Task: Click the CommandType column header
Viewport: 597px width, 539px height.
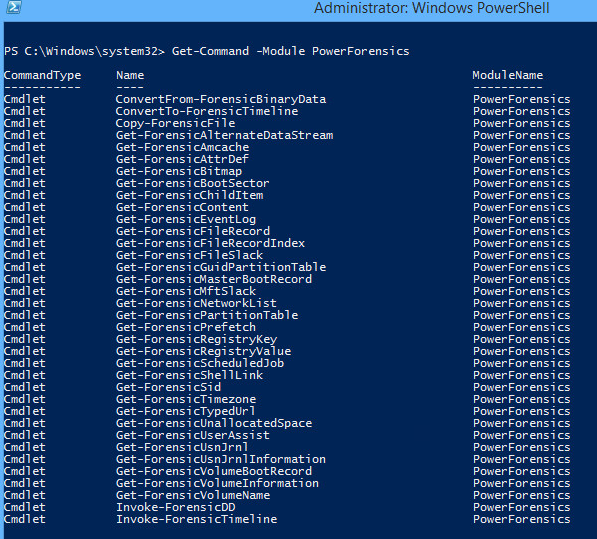Action: tap(42, 75)
